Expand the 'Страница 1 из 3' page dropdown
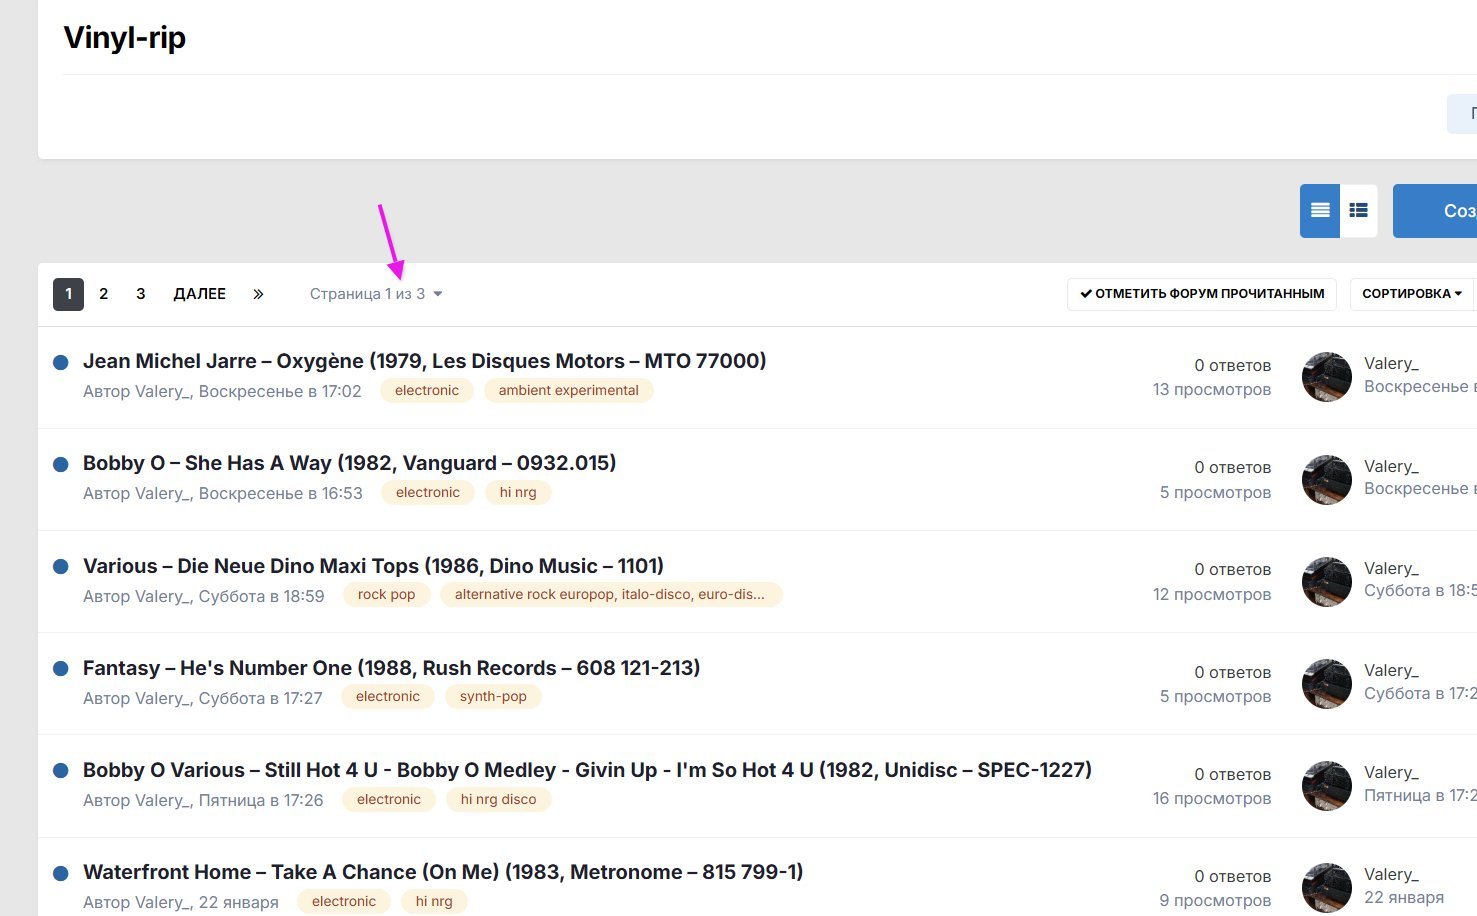The height and width of the screenshot is (916, 1477). (x=376, y=294)
